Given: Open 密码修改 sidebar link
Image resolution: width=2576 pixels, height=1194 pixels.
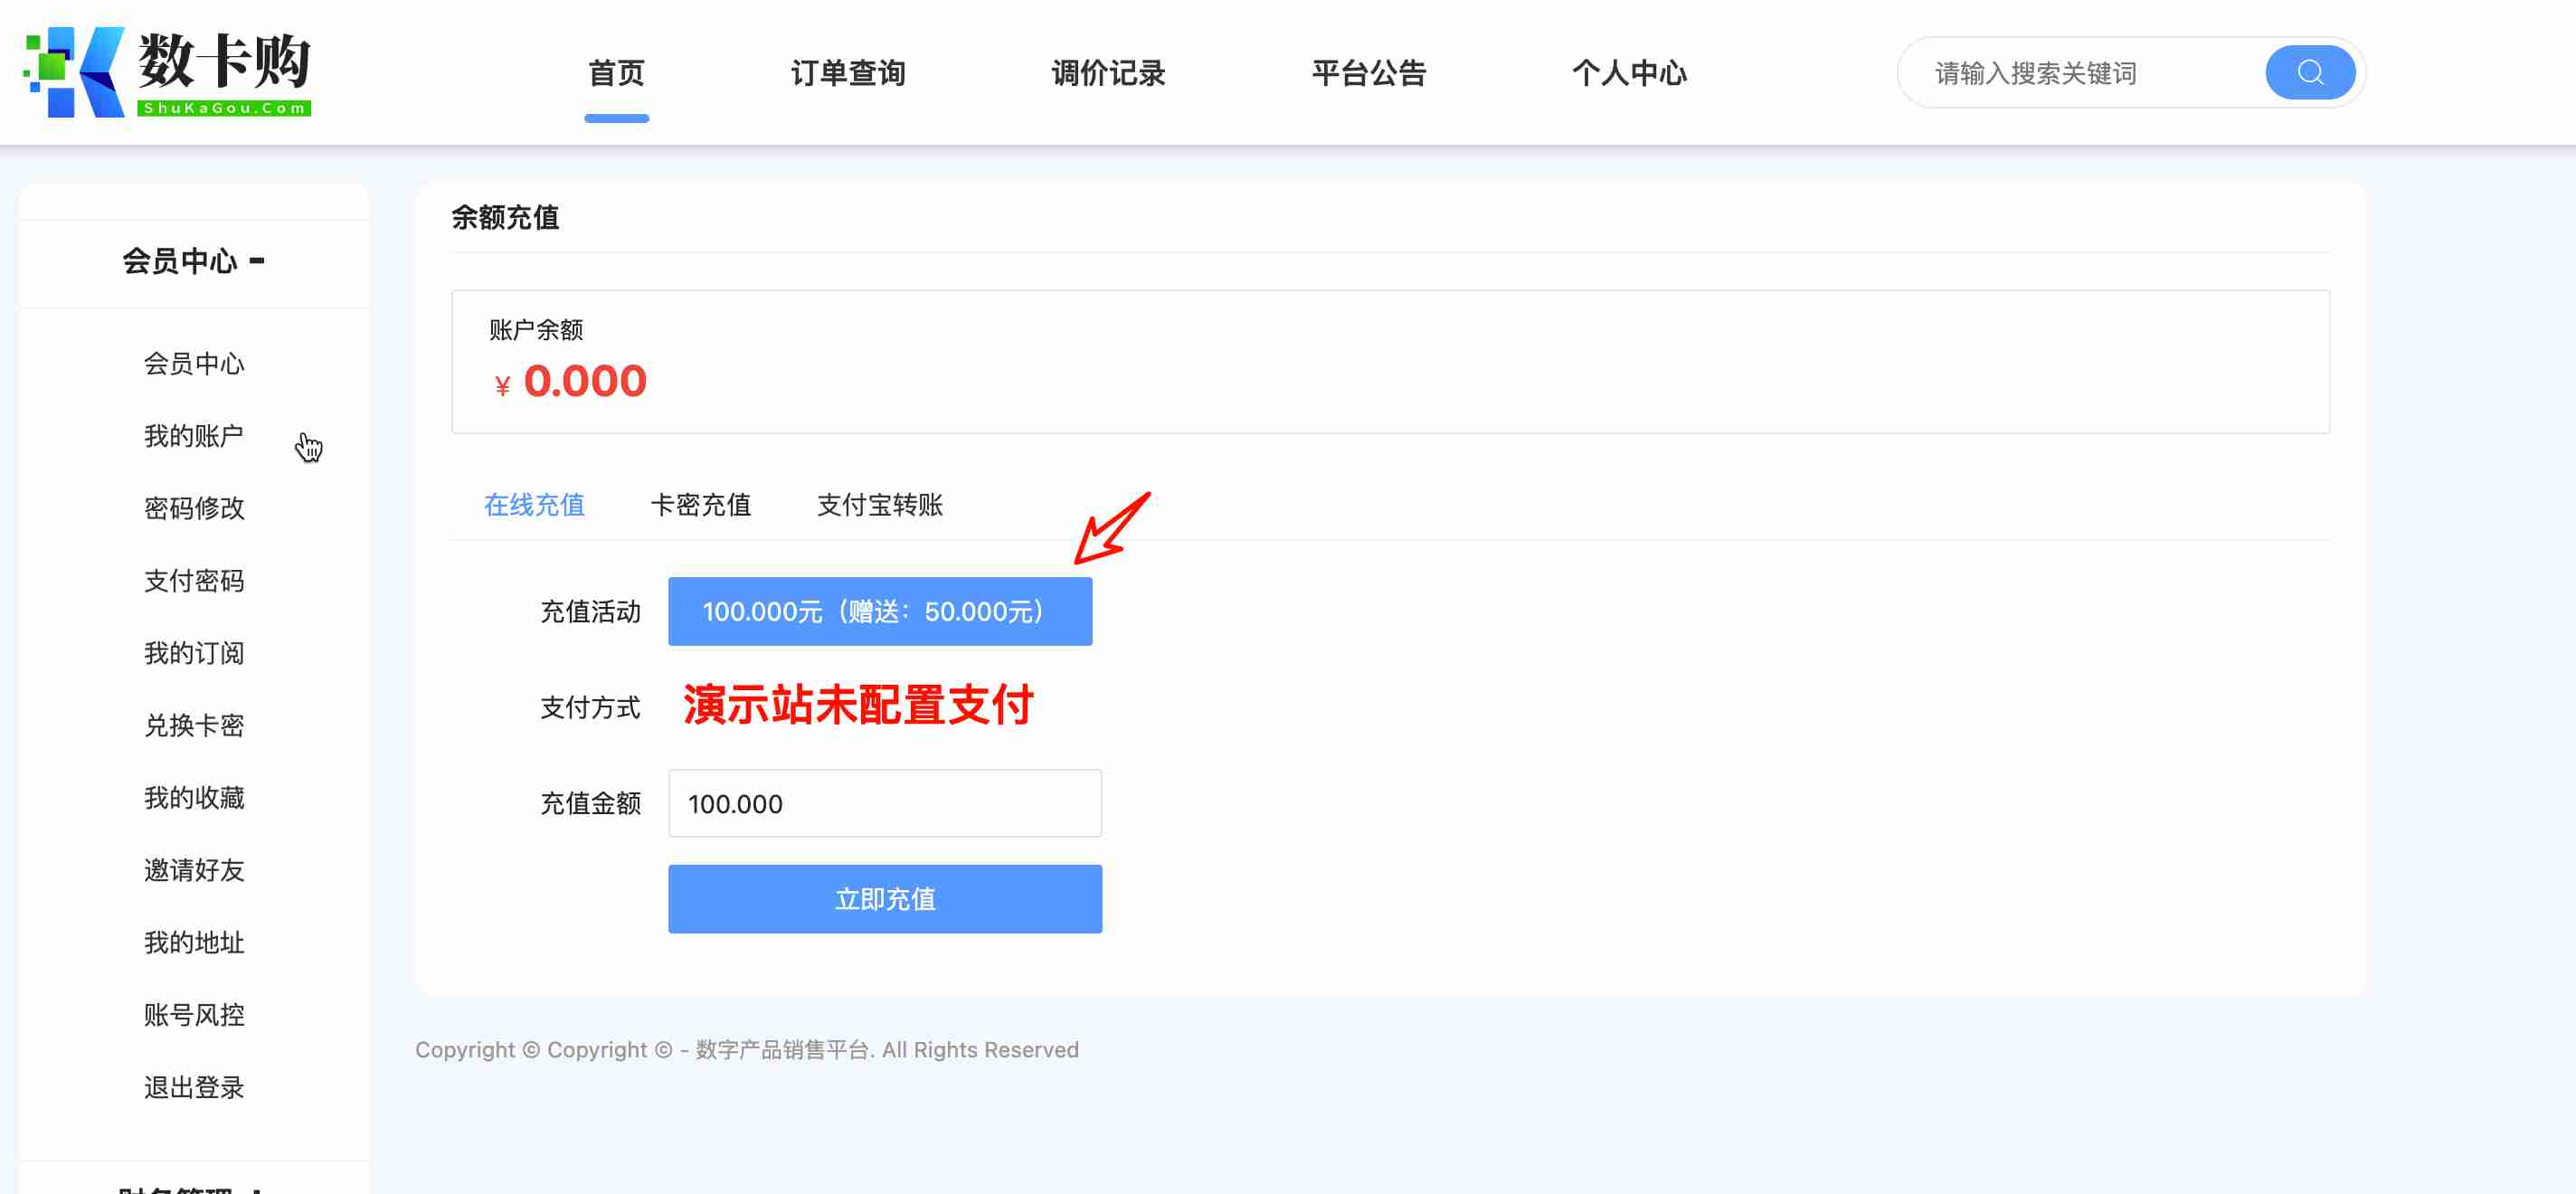Looking at the screenshot, I should 194,508.
